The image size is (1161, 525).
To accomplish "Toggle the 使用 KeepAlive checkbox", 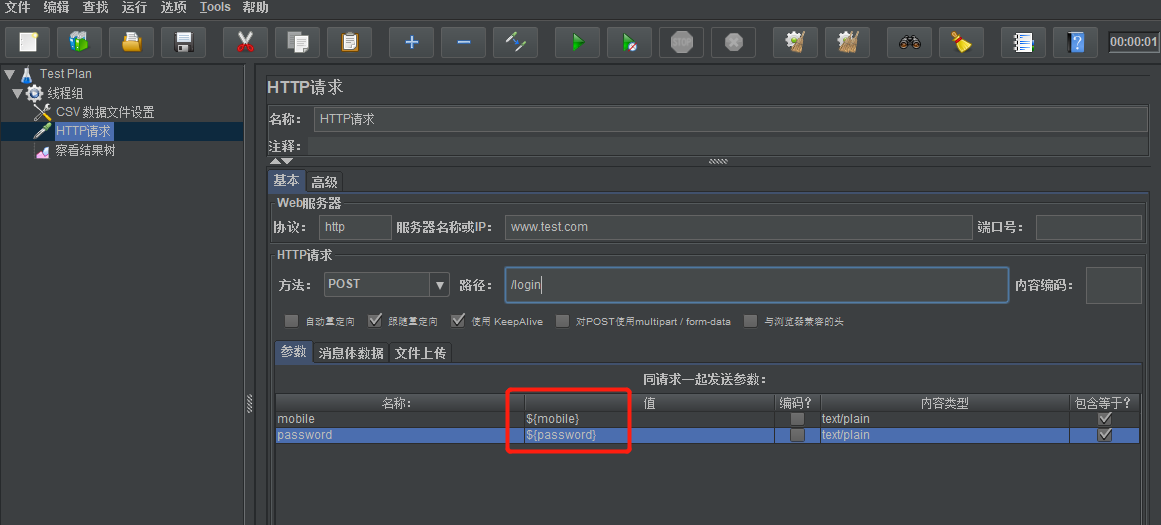I will click(458, 322).
